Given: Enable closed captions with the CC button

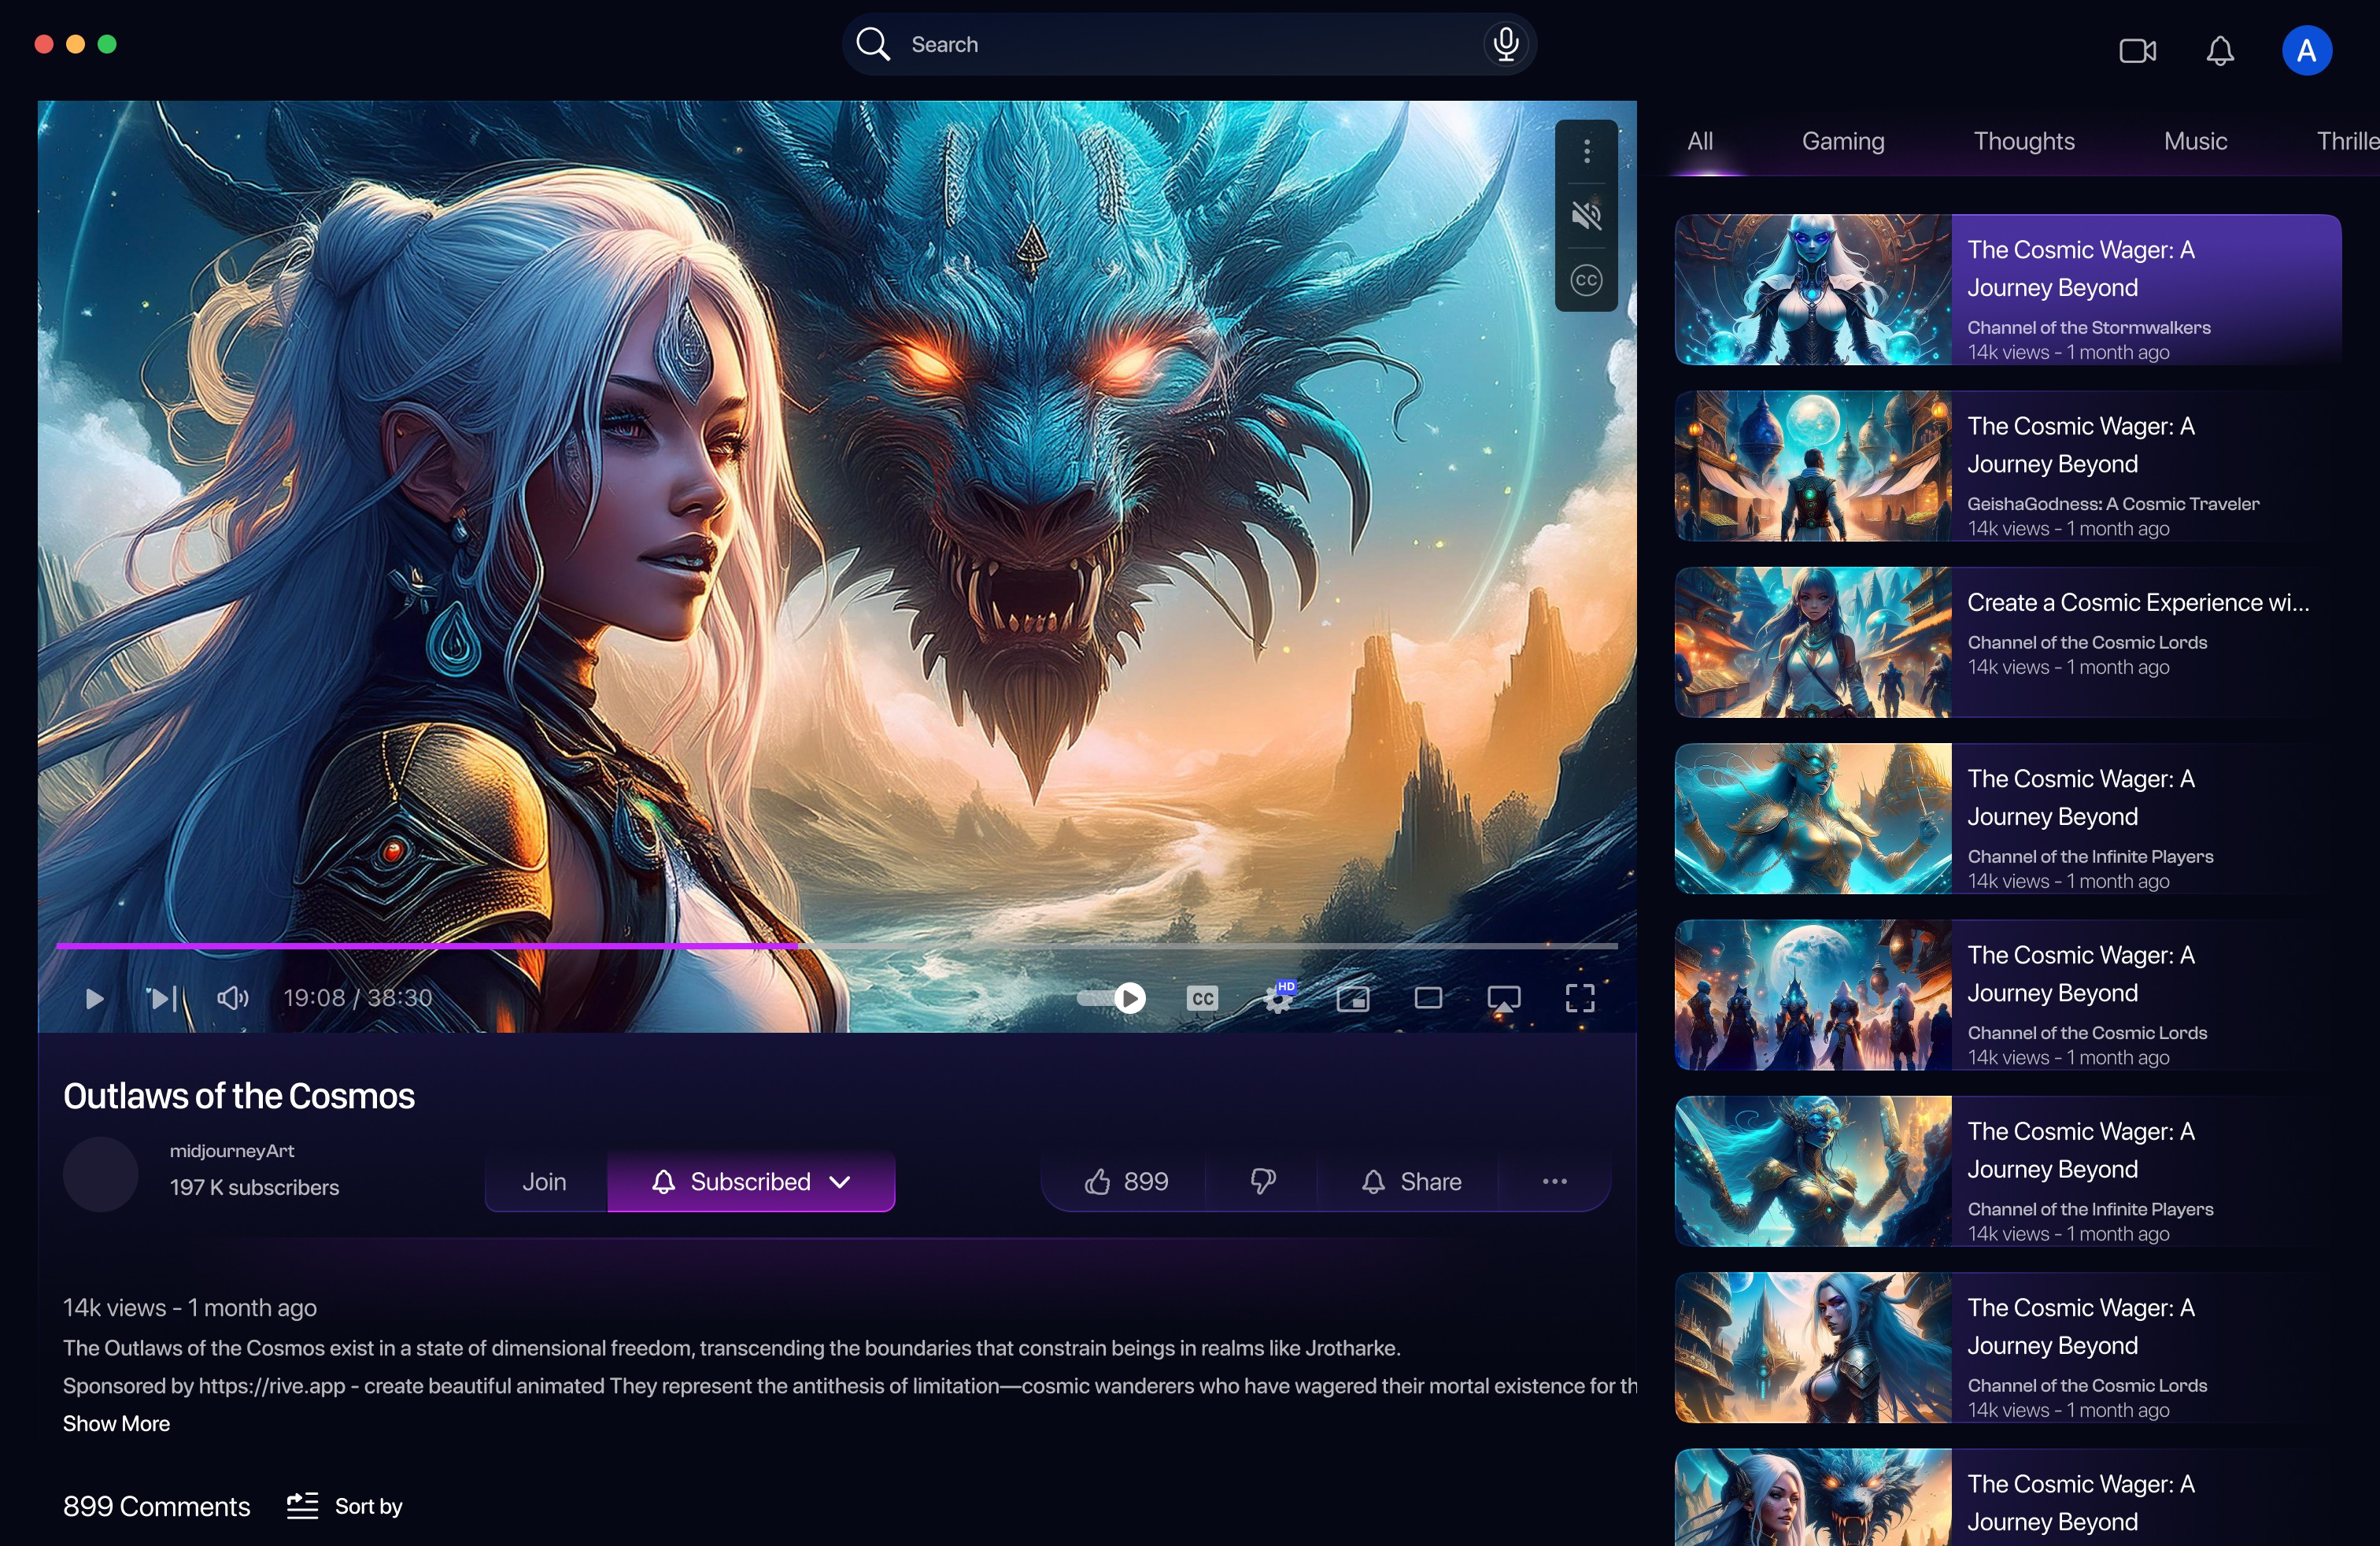Looking at the screenshot, I should pos(1202,998).
